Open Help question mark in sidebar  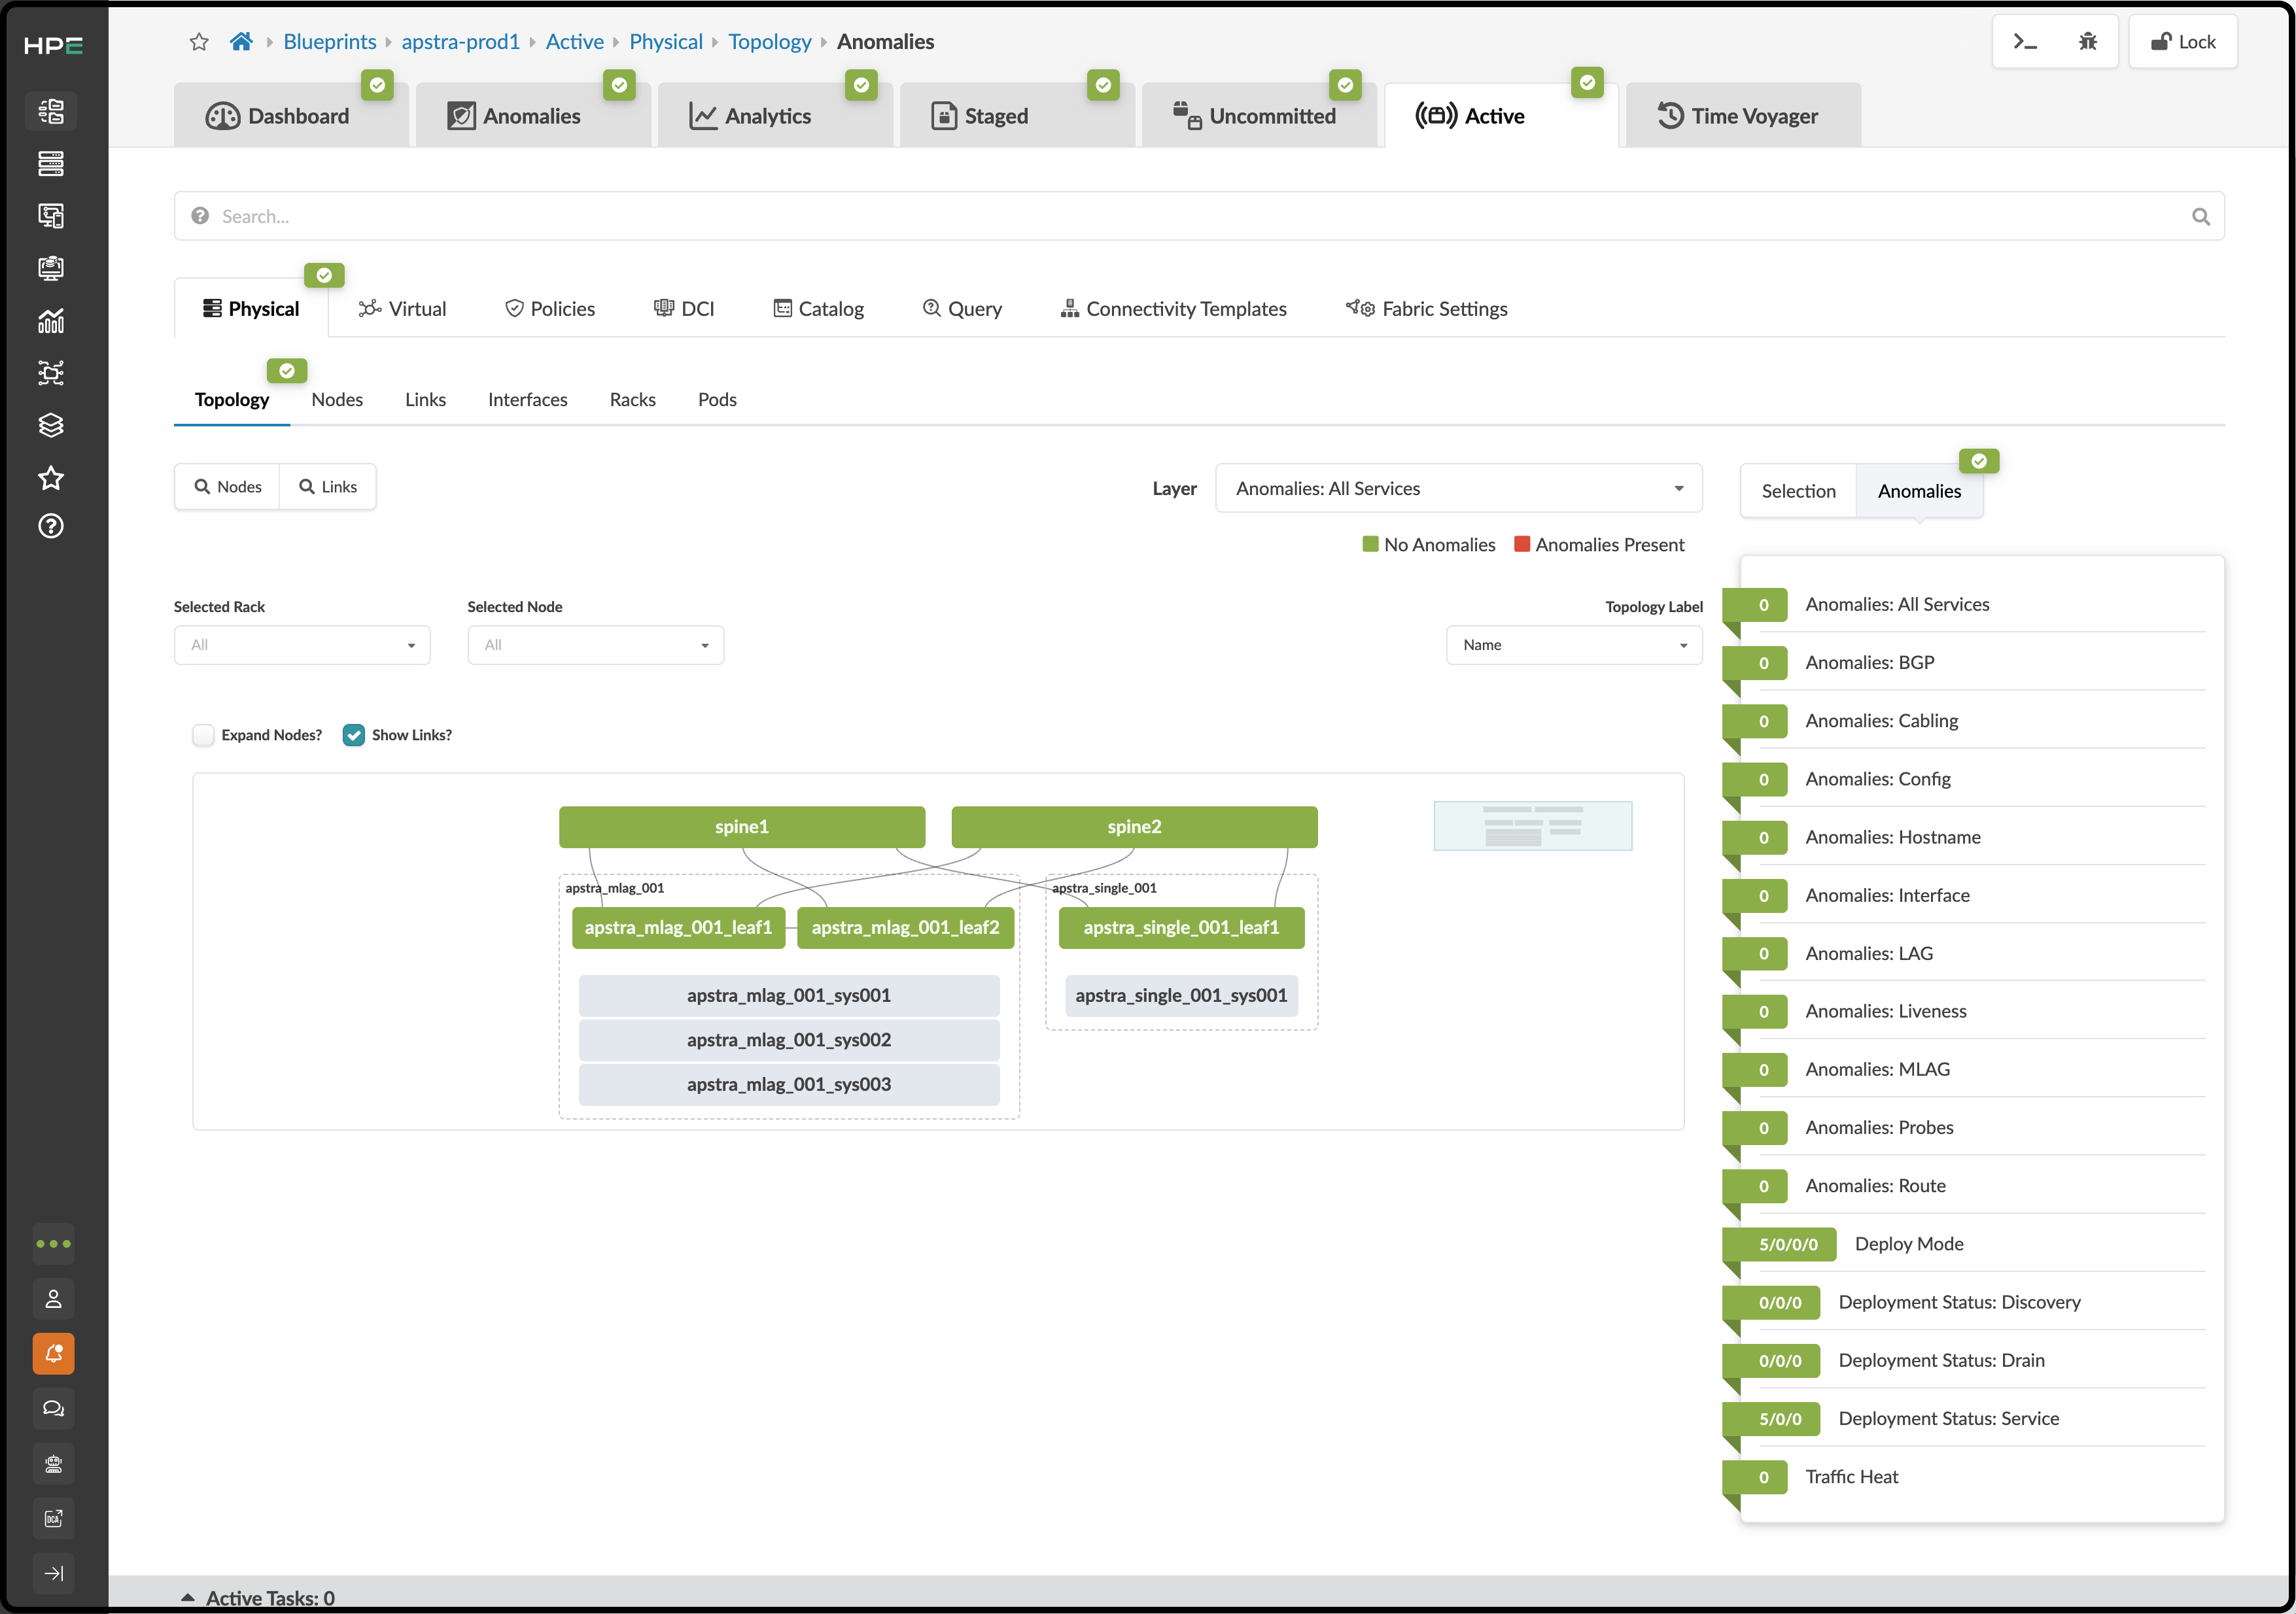[51, 526]
